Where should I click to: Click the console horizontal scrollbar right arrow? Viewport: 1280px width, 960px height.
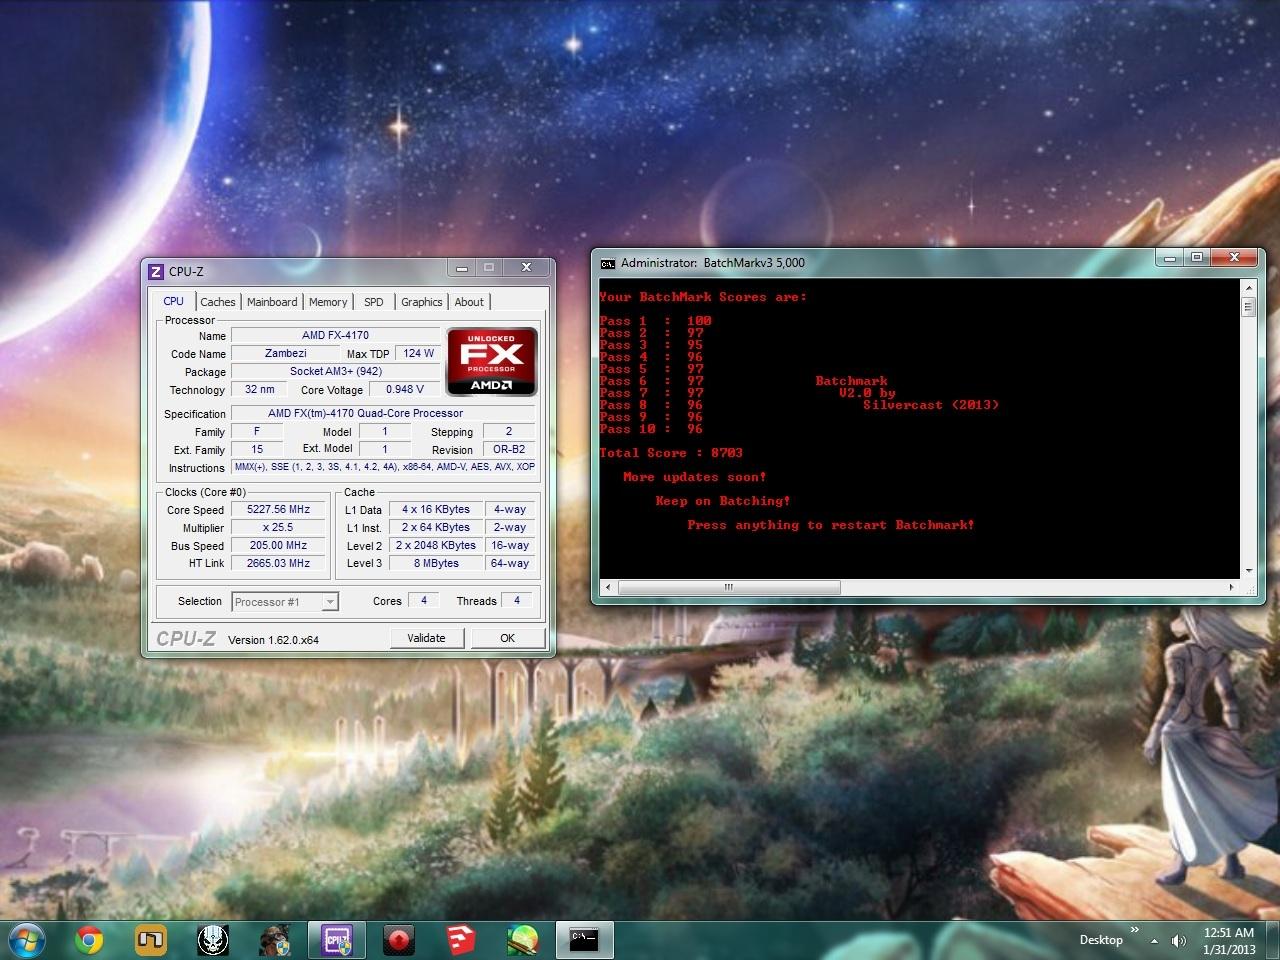(1232, 587)
